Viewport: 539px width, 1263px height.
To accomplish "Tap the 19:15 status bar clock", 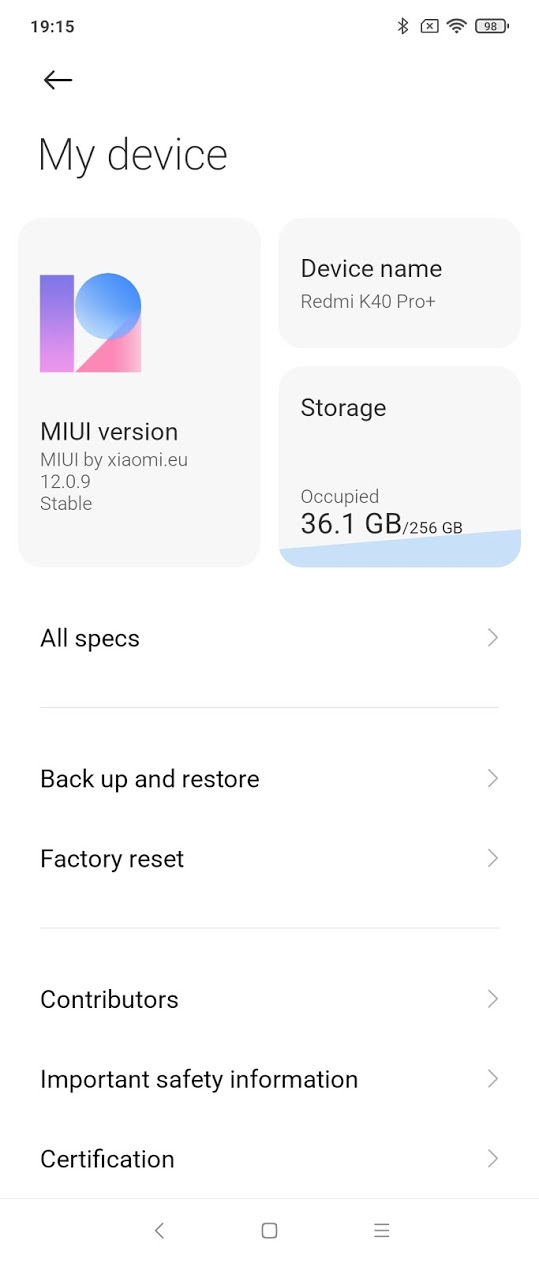I will tap(52, 27).
